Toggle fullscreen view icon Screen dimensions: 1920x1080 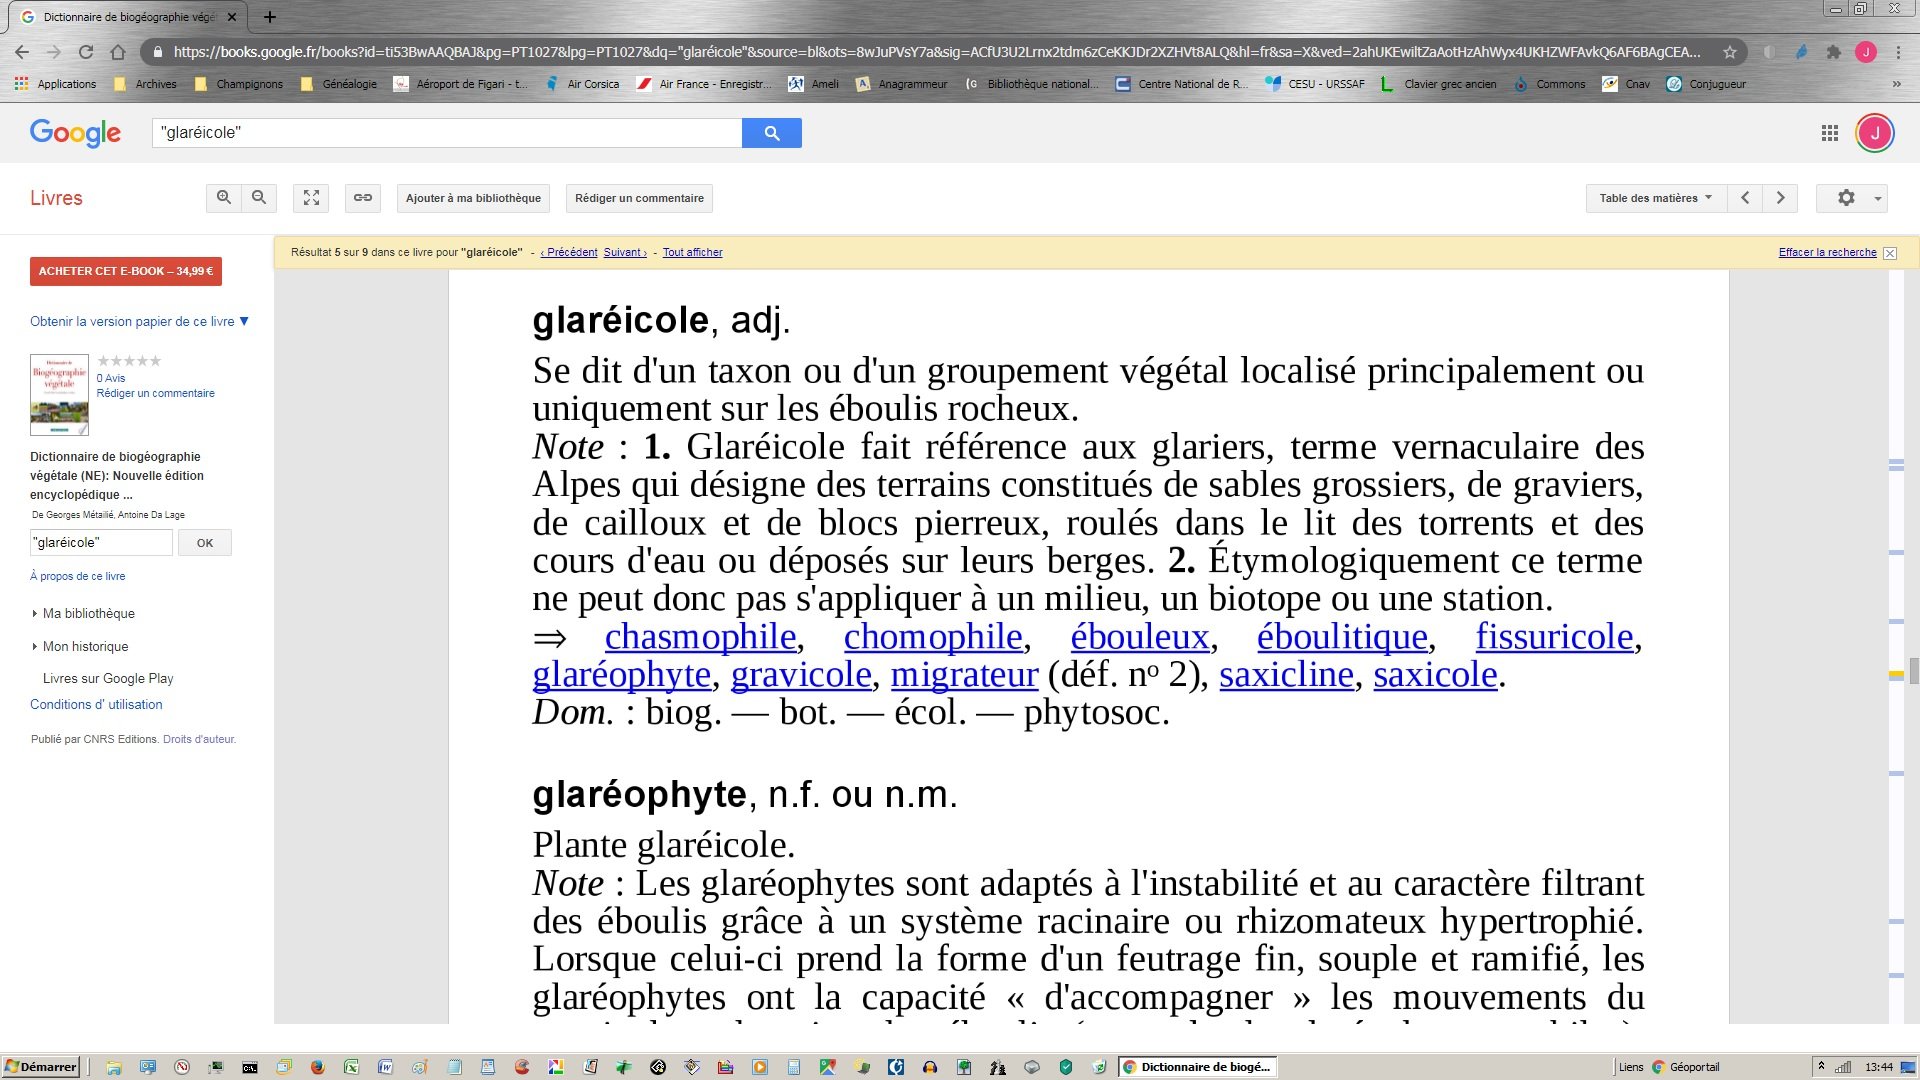pos(311,198)
